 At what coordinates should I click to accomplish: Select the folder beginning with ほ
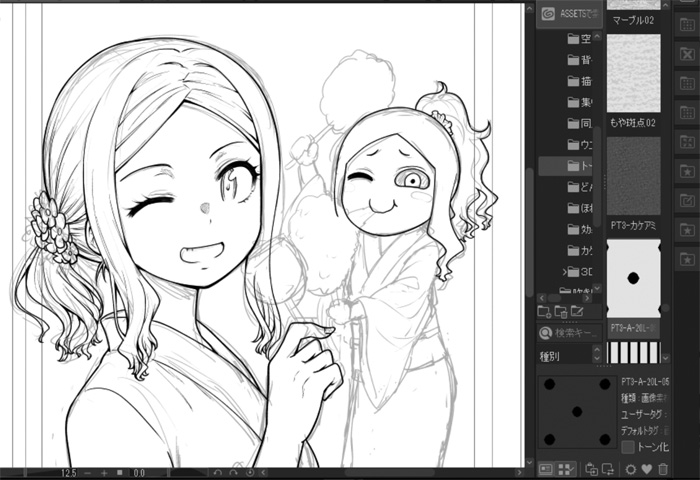[x=579, y=208]
